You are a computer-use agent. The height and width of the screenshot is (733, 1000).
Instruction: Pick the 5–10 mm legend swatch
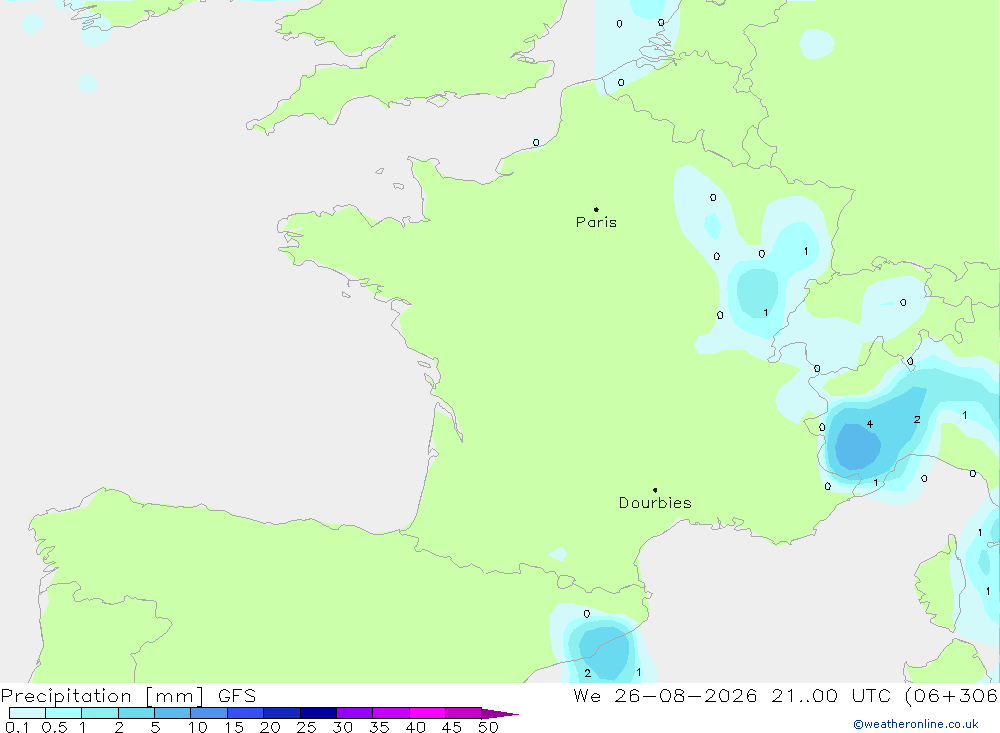172,713
